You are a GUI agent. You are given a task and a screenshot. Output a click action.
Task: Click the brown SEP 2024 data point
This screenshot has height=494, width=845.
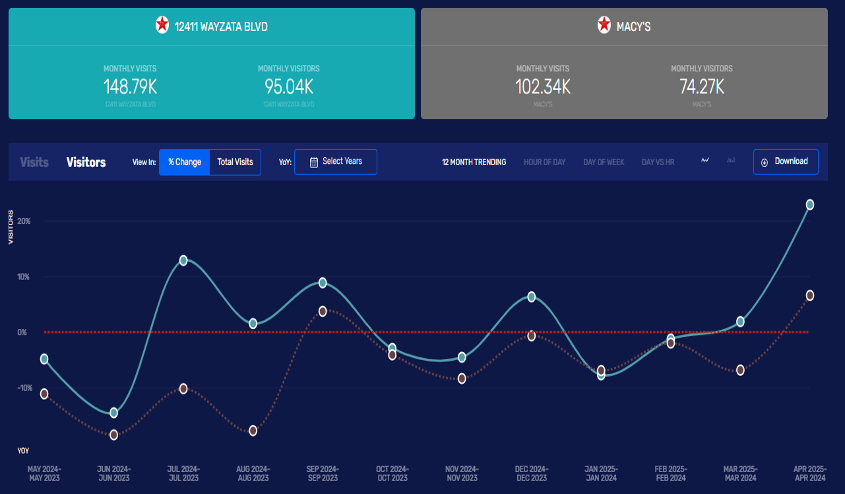coord(322,311)
